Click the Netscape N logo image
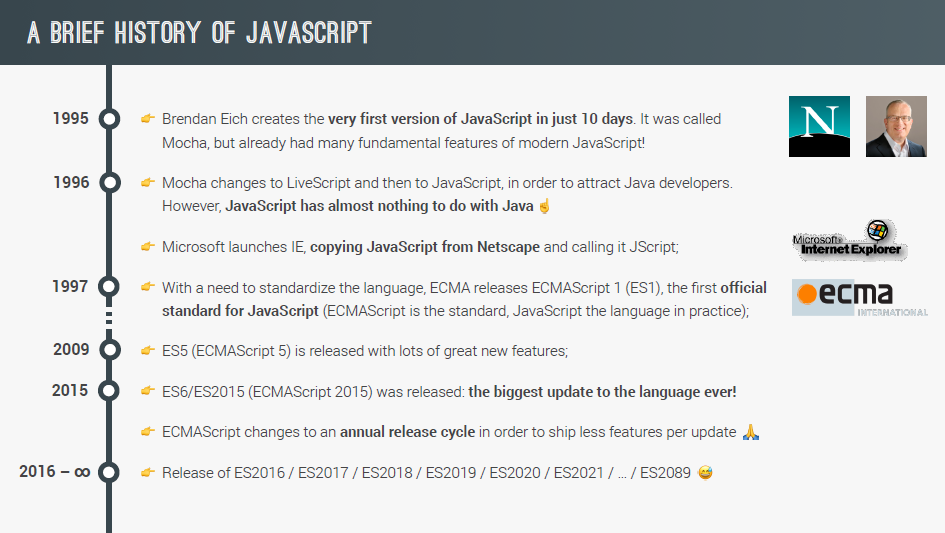 tap(819, 127)
